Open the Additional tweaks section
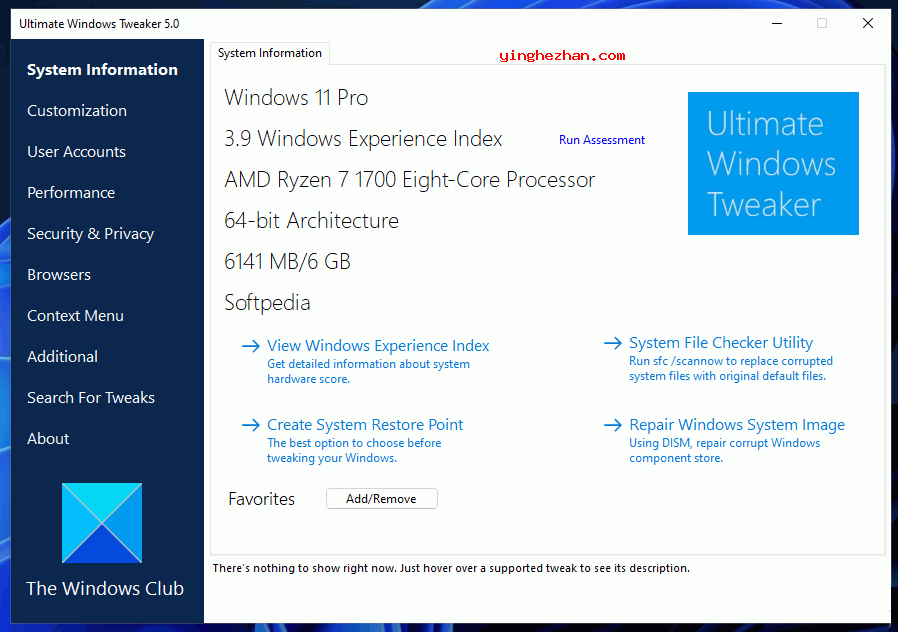898x632 pixels. click(62, 357)
